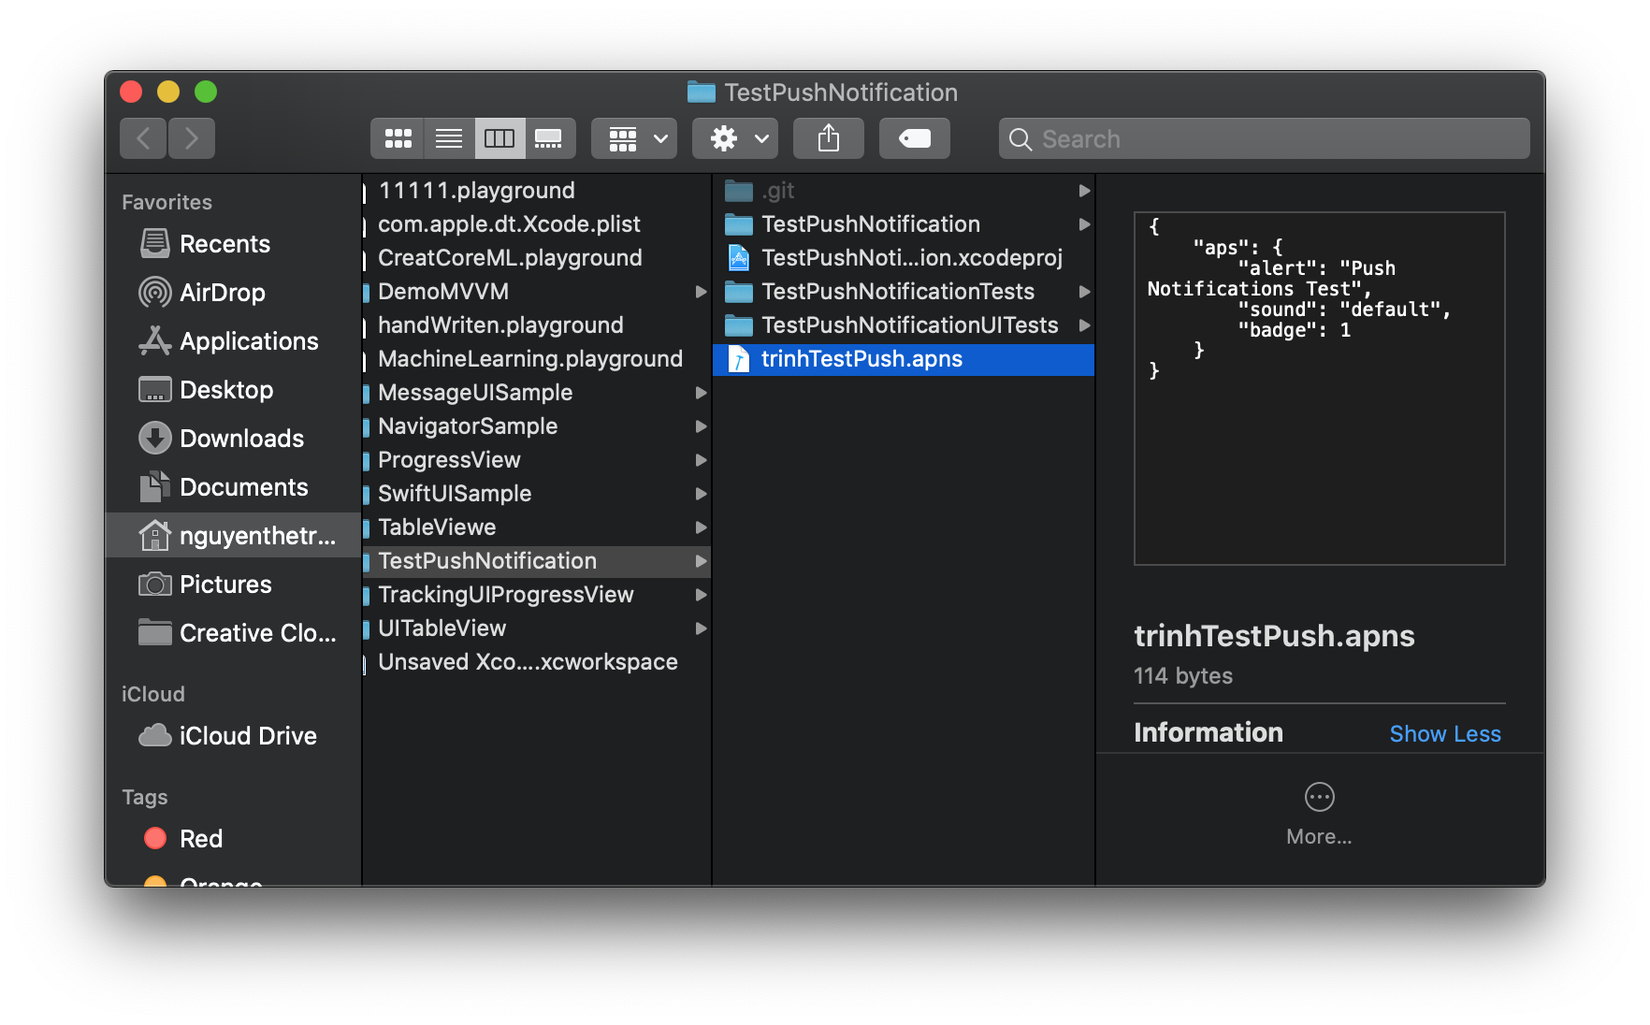Open Applications from the sidebar
Viewport: 1650px width, 1025px height.
[248, 342]
